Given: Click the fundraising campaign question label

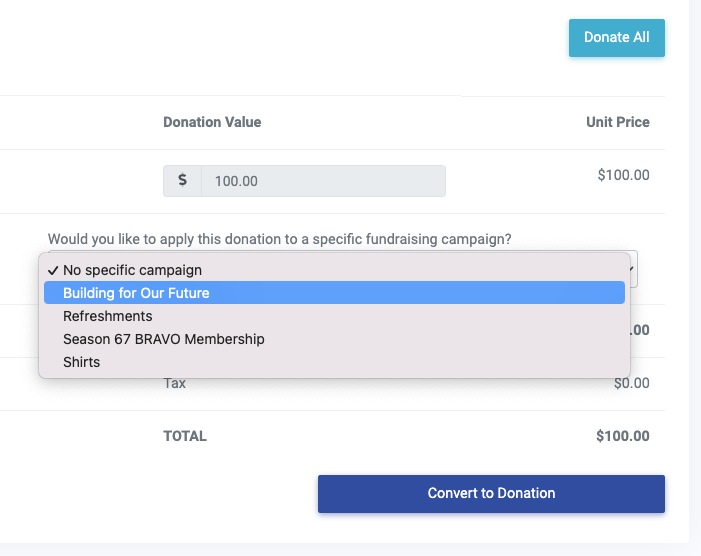Looking at the screenshot, I should pyautogui.click(x=279, y=239).
